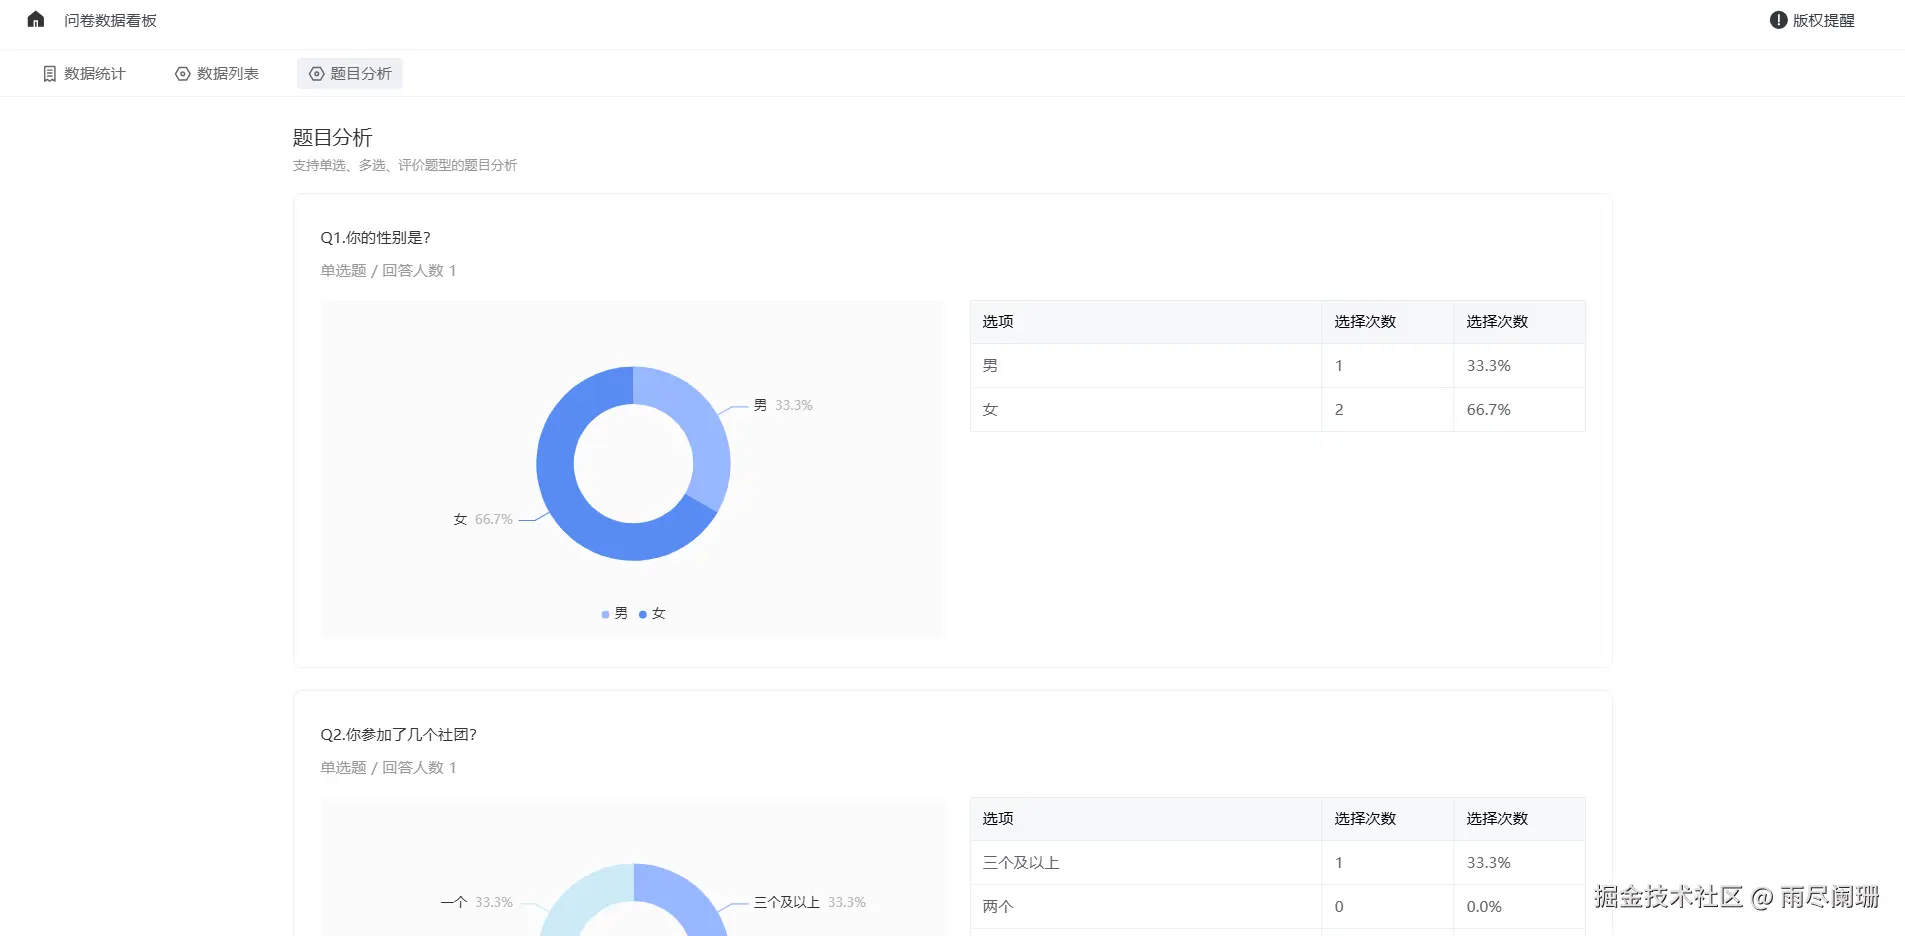Click the 男 33.3% label on Q1 chart

783,405
